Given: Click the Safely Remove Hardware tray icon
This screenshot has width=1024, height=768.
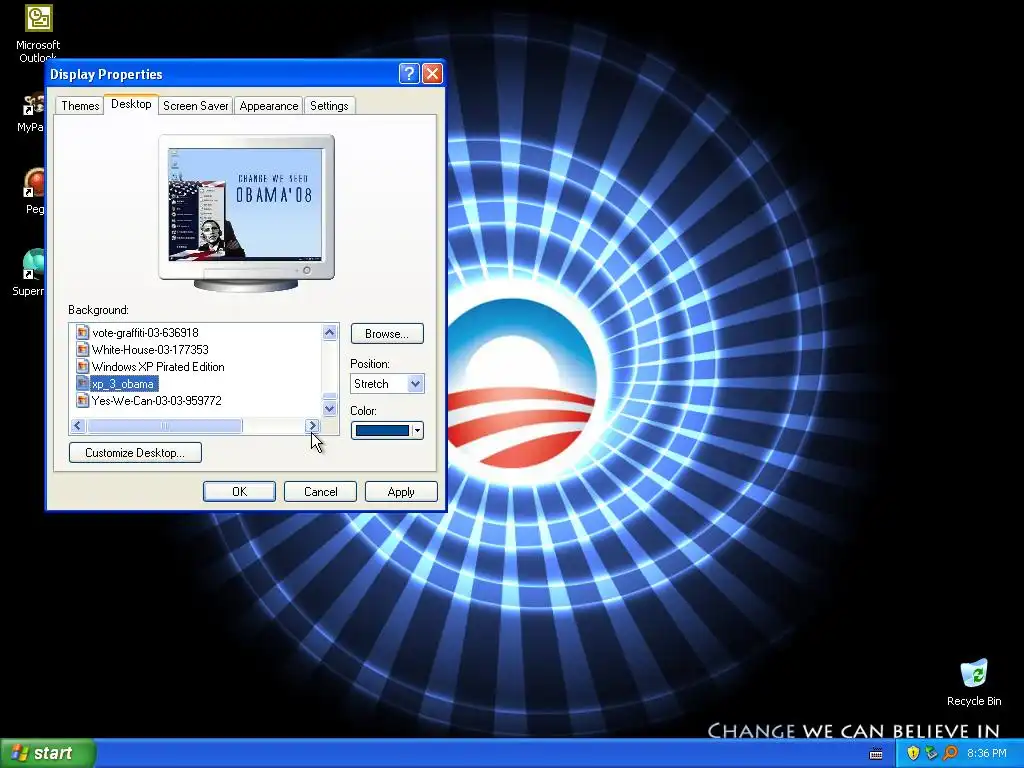Looking at the screenshot, I should (x=931, y=753).
